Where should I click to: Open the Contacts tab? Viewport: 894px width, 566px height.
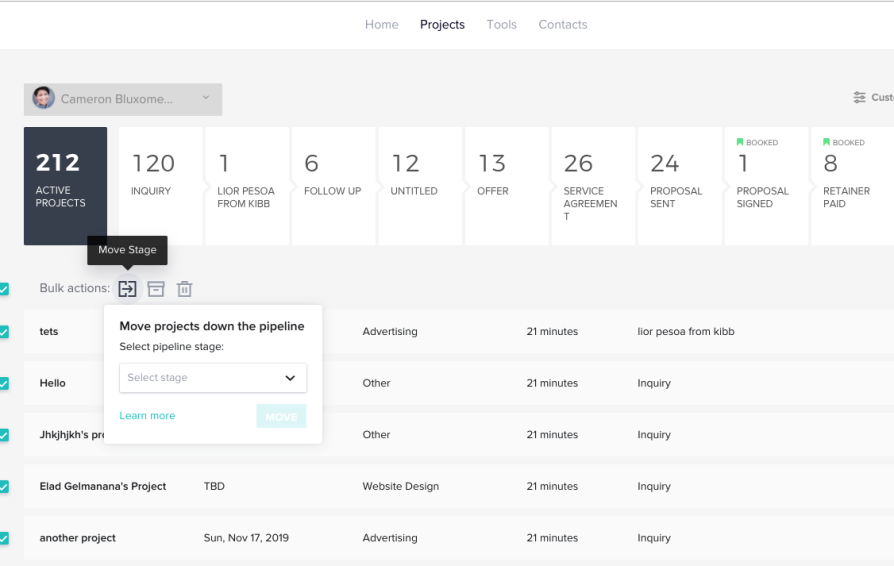pyautogui.click(x=562, y=25)
